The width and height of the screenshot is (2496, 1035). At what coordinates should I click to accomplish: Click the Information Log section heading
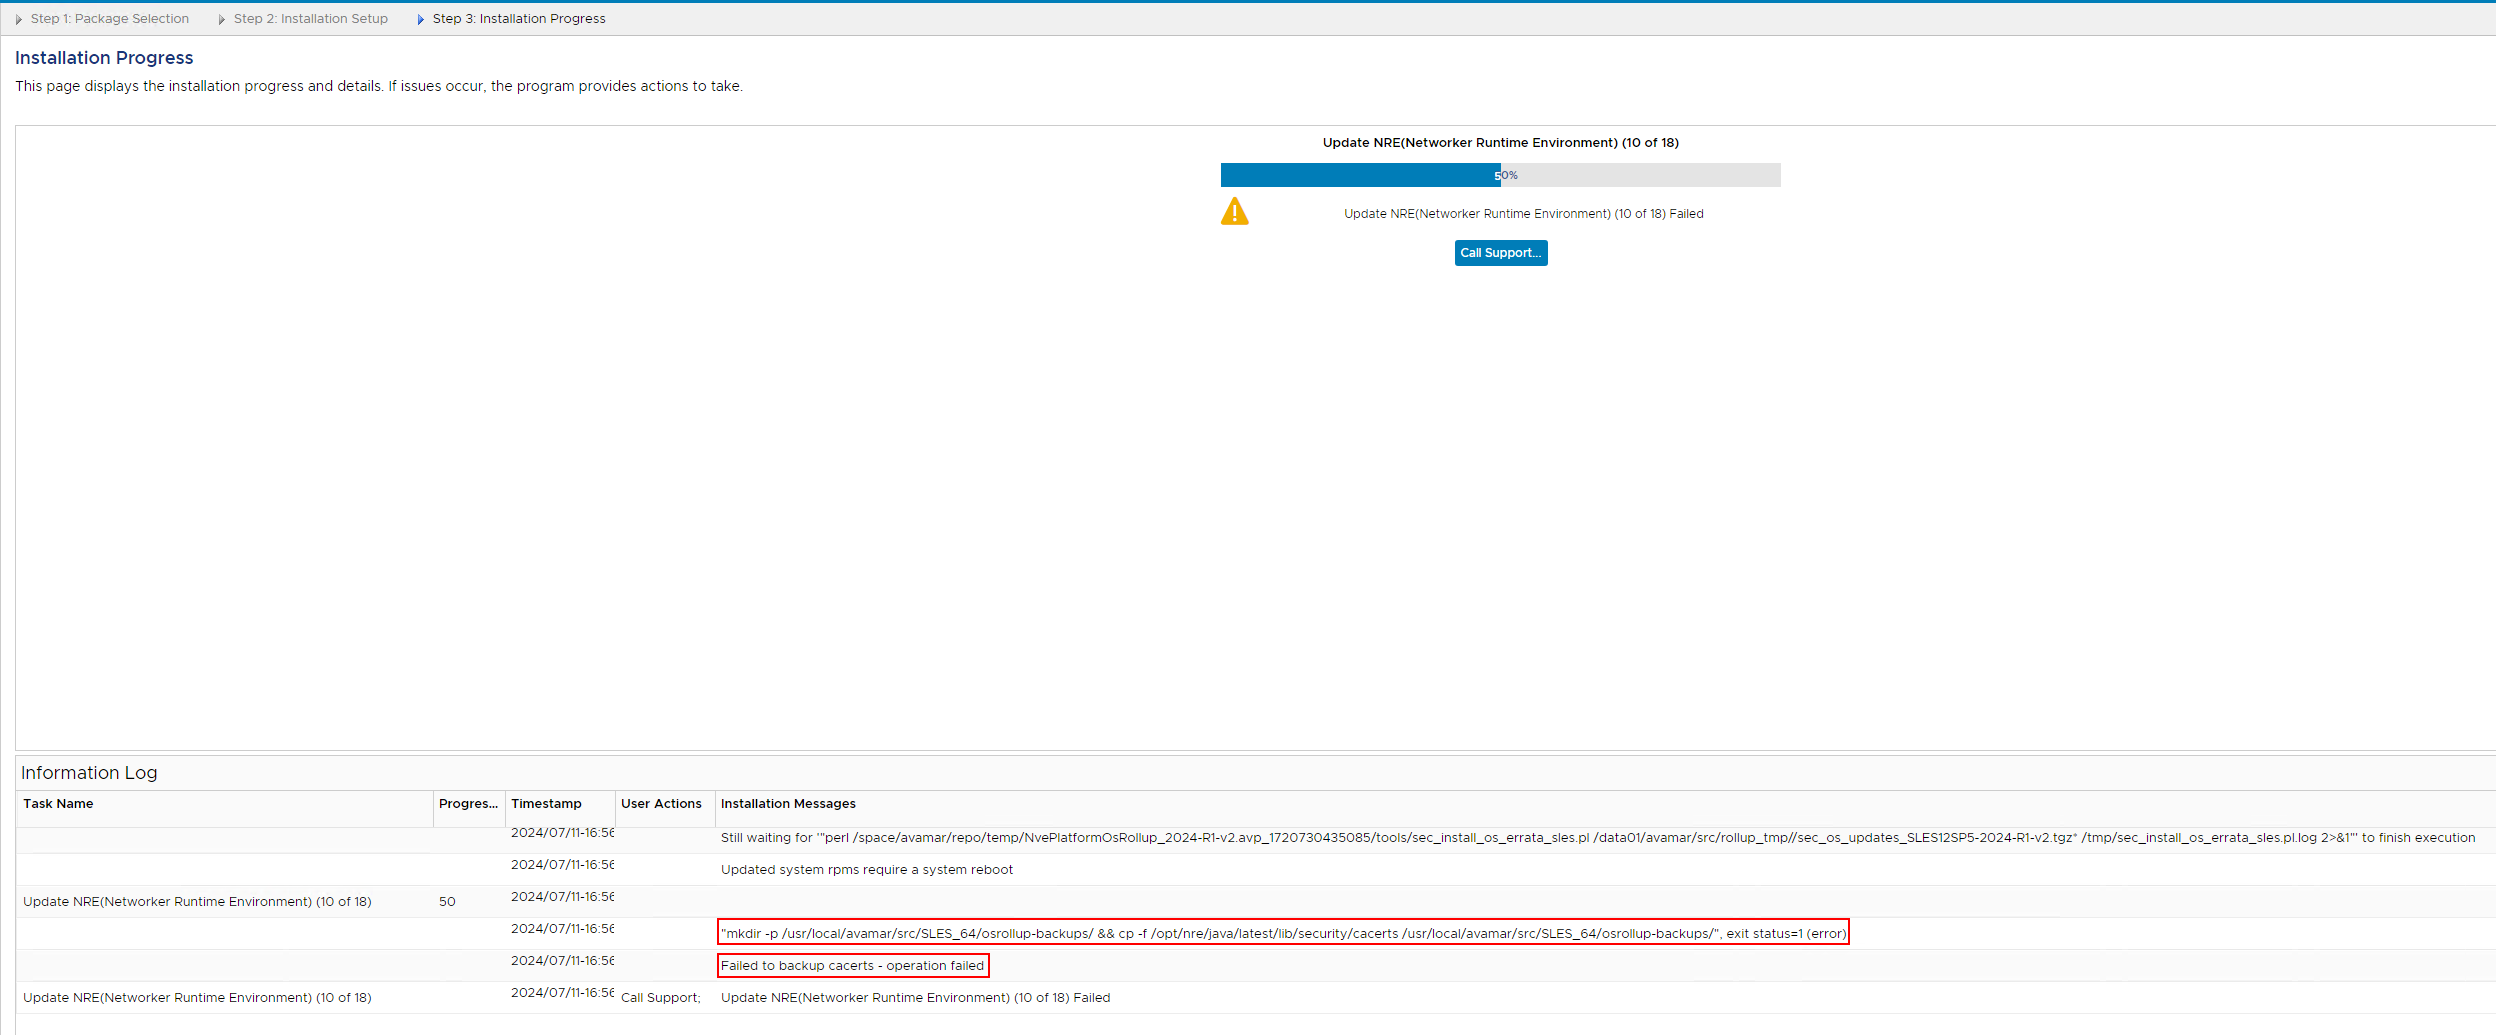point(89,772)
